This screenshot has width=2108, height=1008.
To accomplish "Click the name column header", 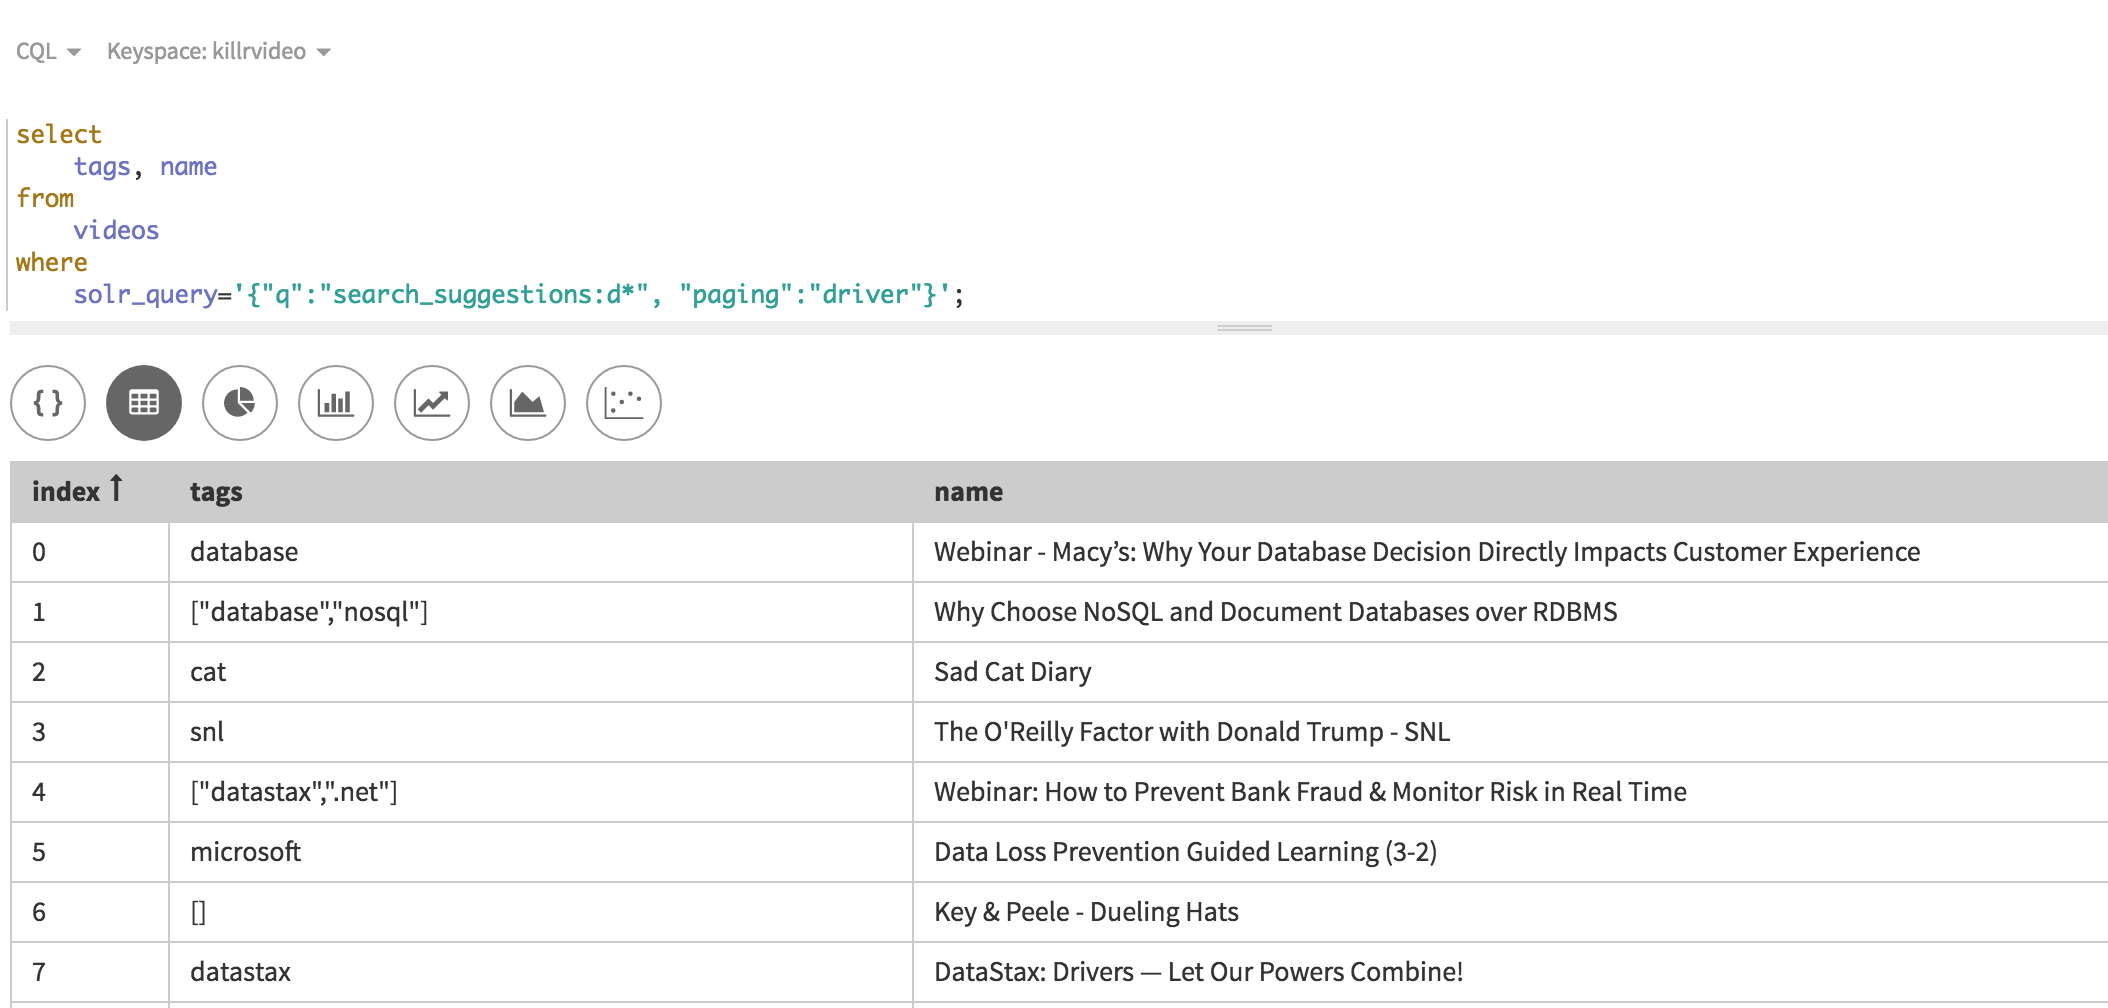I will [968, 492].
